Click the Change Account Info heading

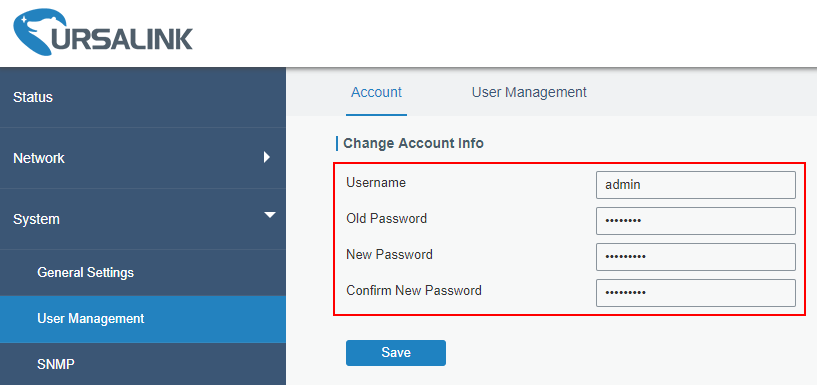(x=413, y=143)
